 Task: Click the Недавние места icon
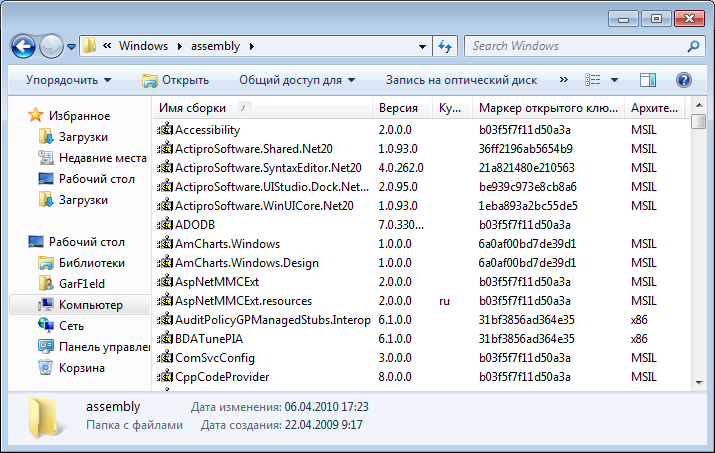[x=46, y=158]
